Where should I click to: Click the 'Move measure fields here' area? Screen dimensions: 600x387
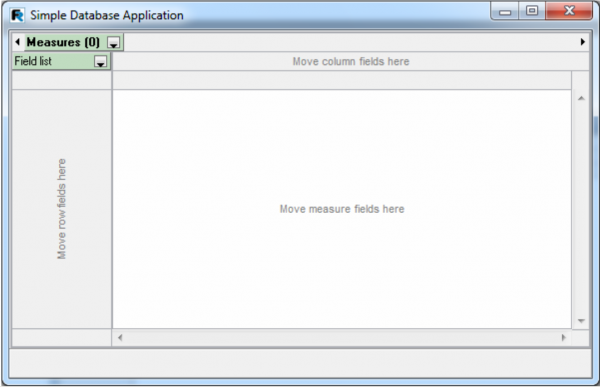pyautogui.click(x=342, y=209)
